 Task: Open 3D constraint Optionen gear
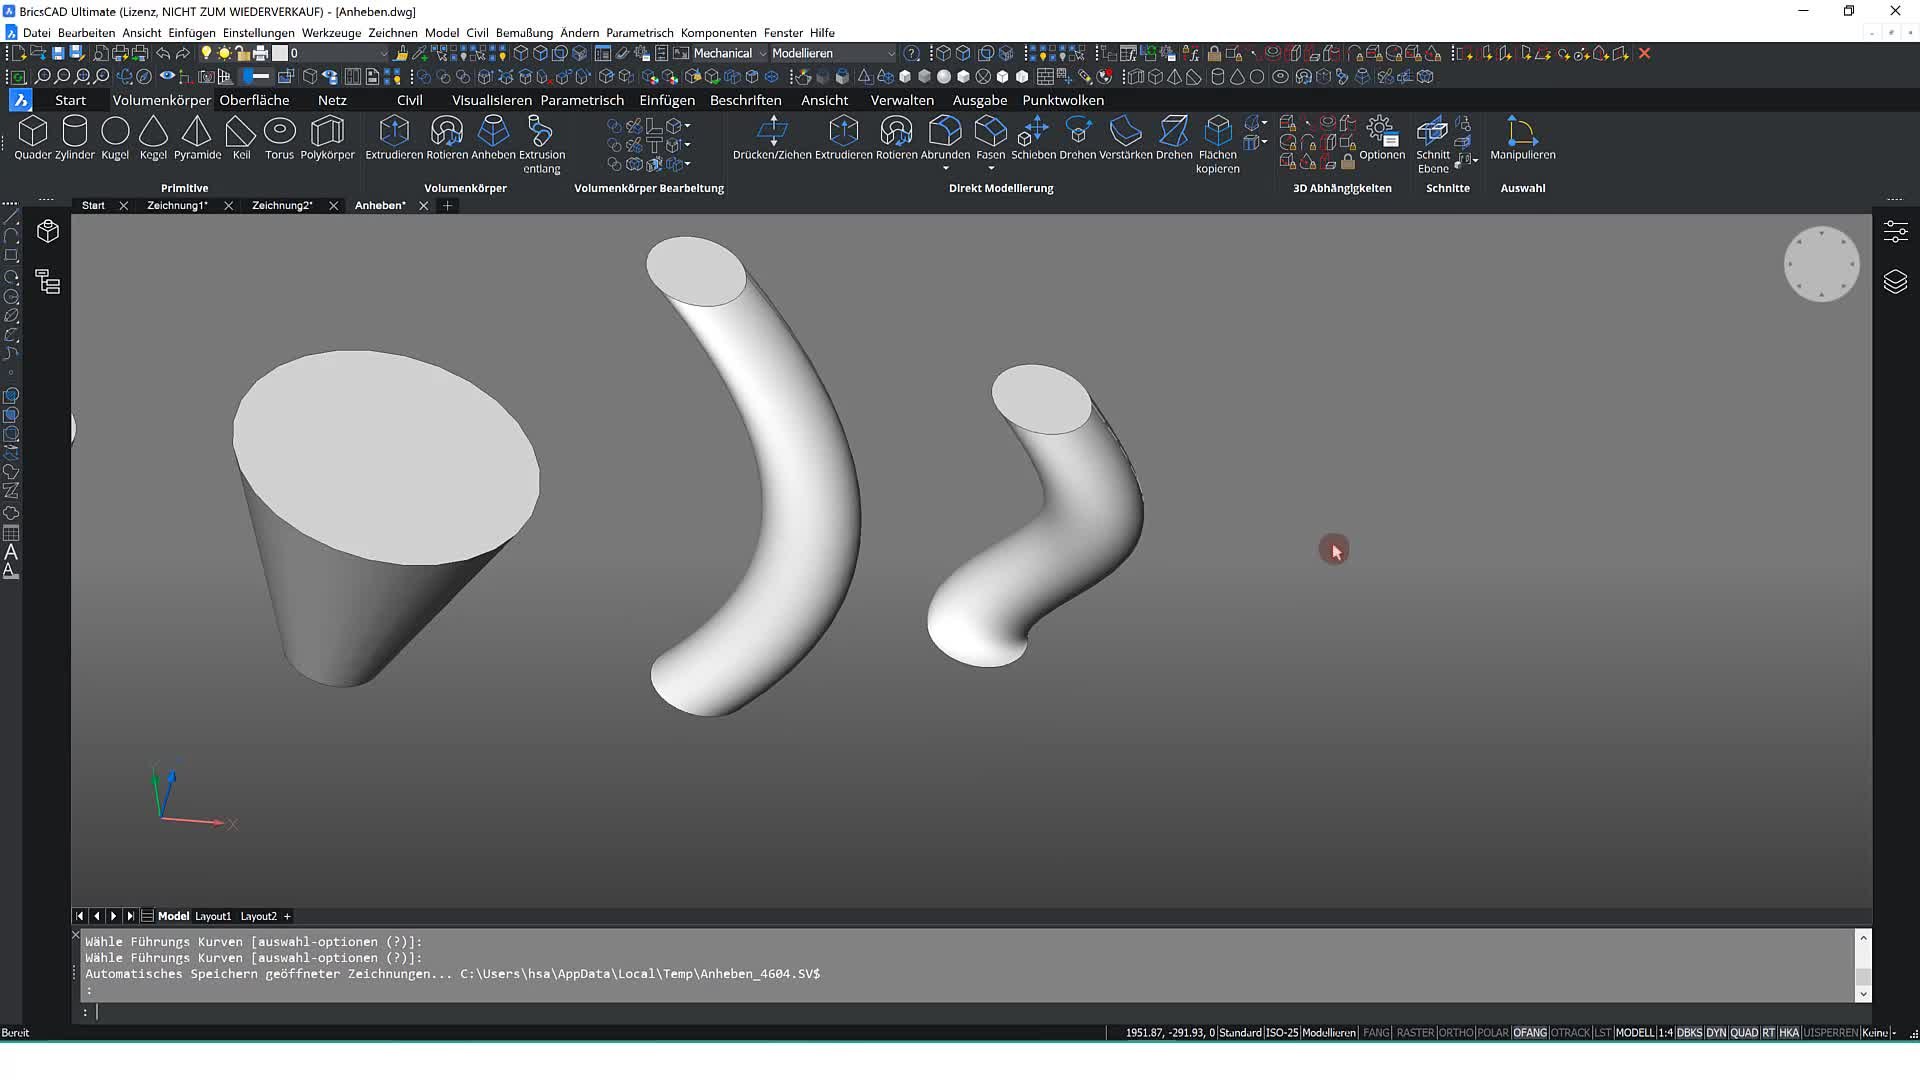1381,137
